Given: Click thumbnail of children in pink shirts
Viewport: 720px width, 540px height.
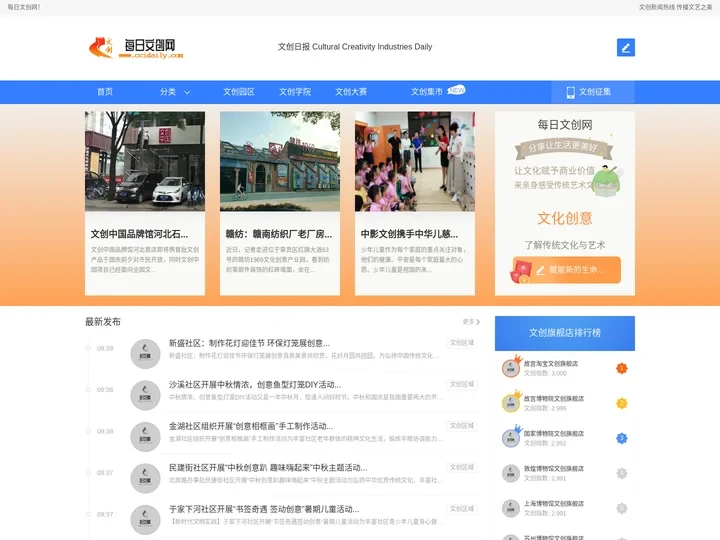Looking at the screenshot, I should click(x=415, y=161).
